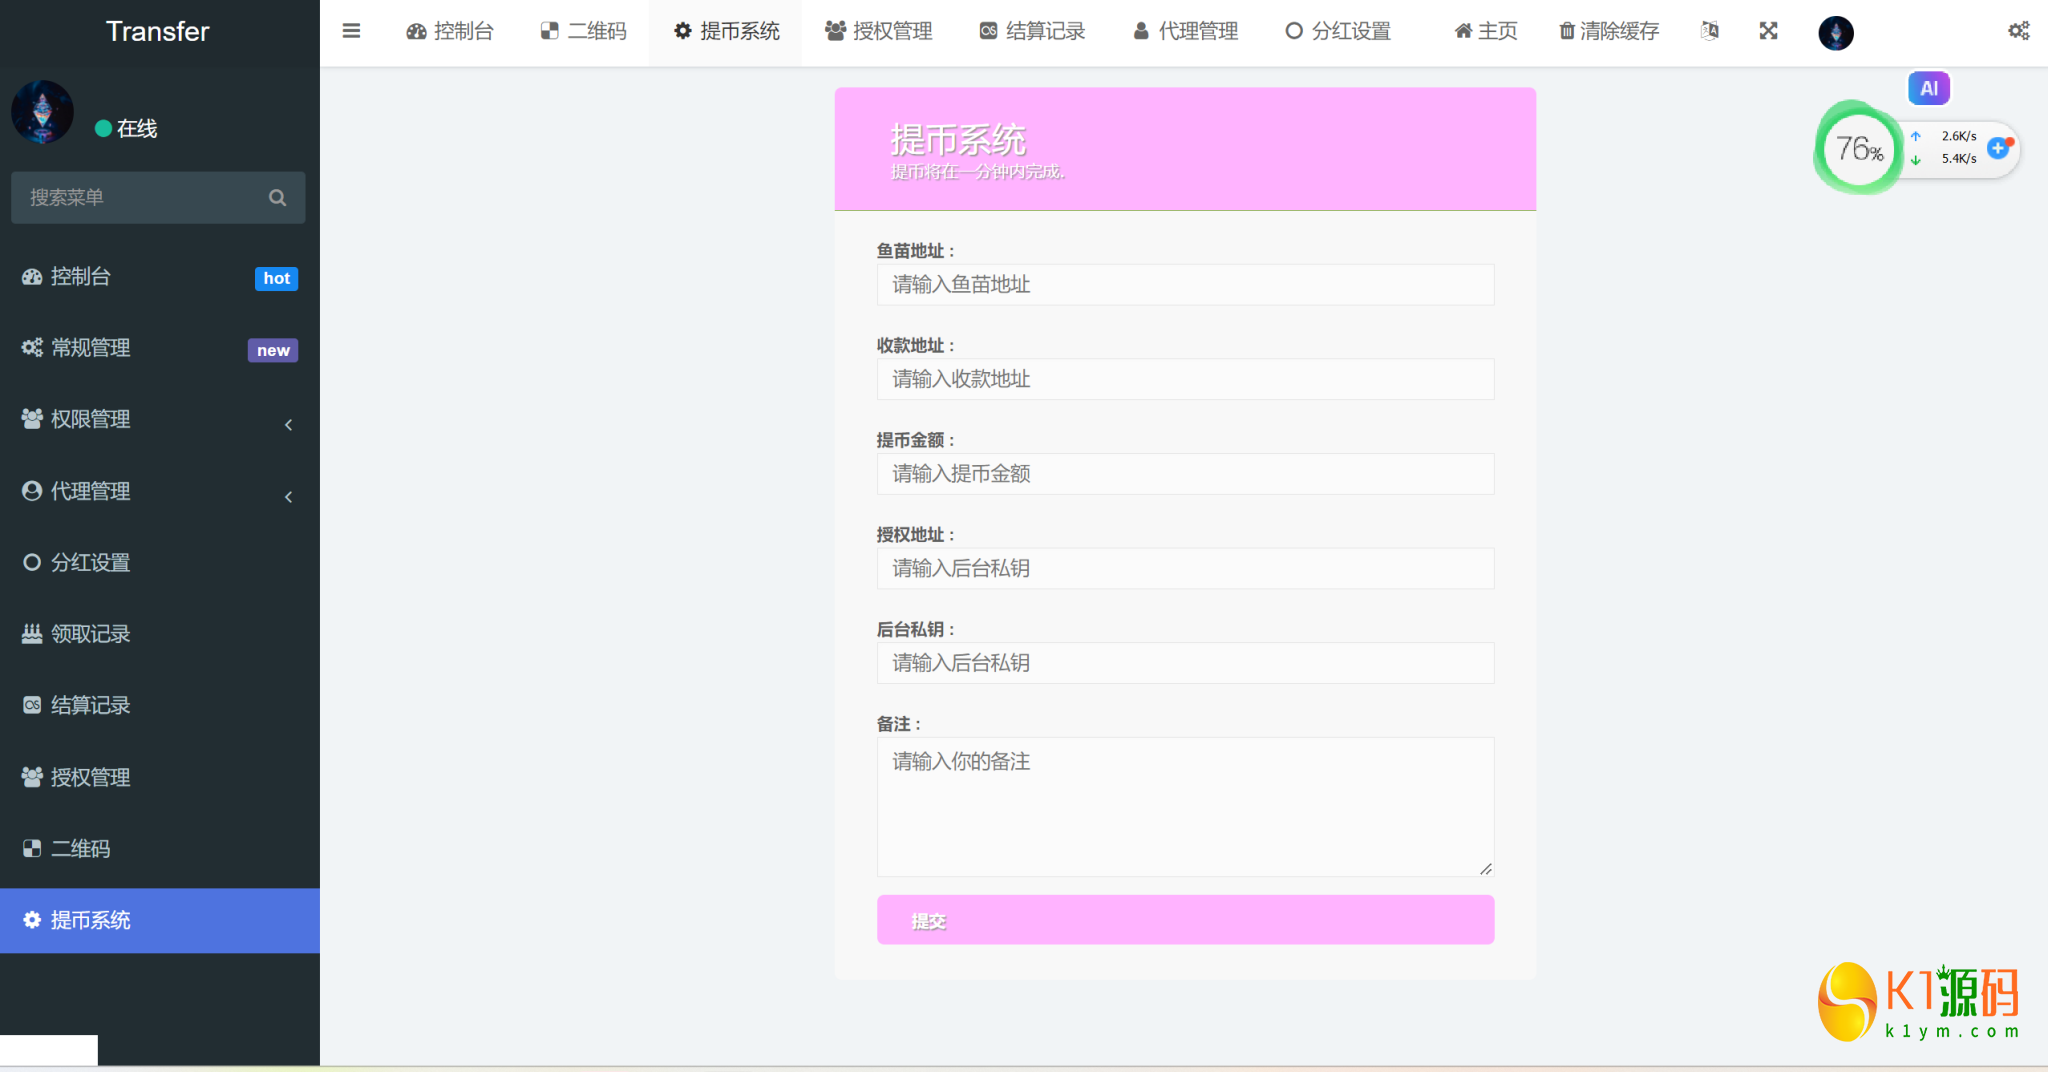Viewport: 2048px width, 1072px height.
Task: Click the sidebar profile avatar picture
Action: click(x=42, y=112)
